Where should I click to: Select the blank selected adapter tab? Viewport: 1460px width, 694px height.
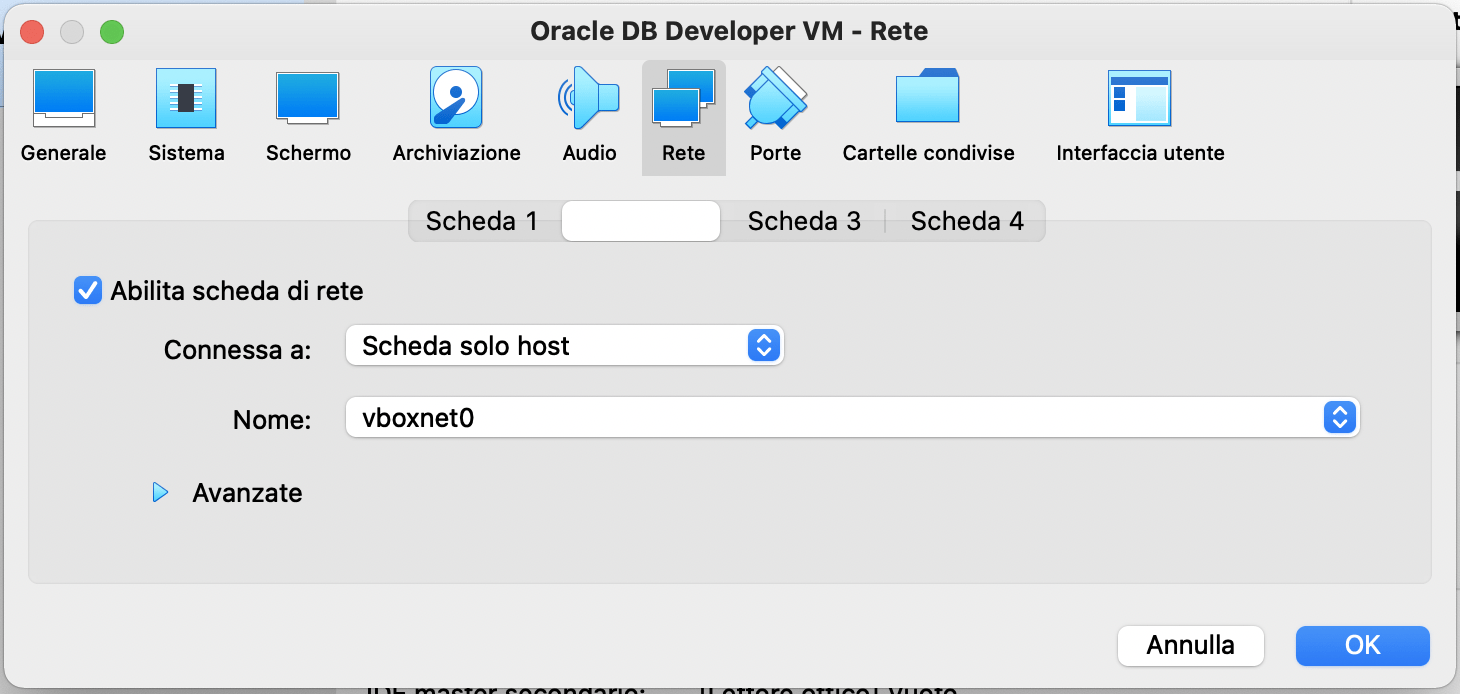(641, 221)
